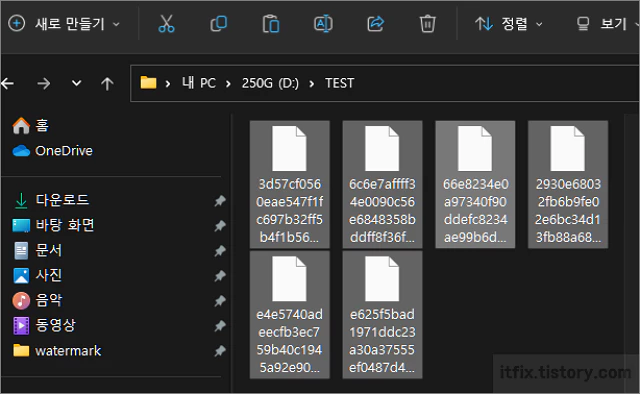Click file name starting e4e5740ad
This screenshot has height=394, width=640.
tap(289, 341)
